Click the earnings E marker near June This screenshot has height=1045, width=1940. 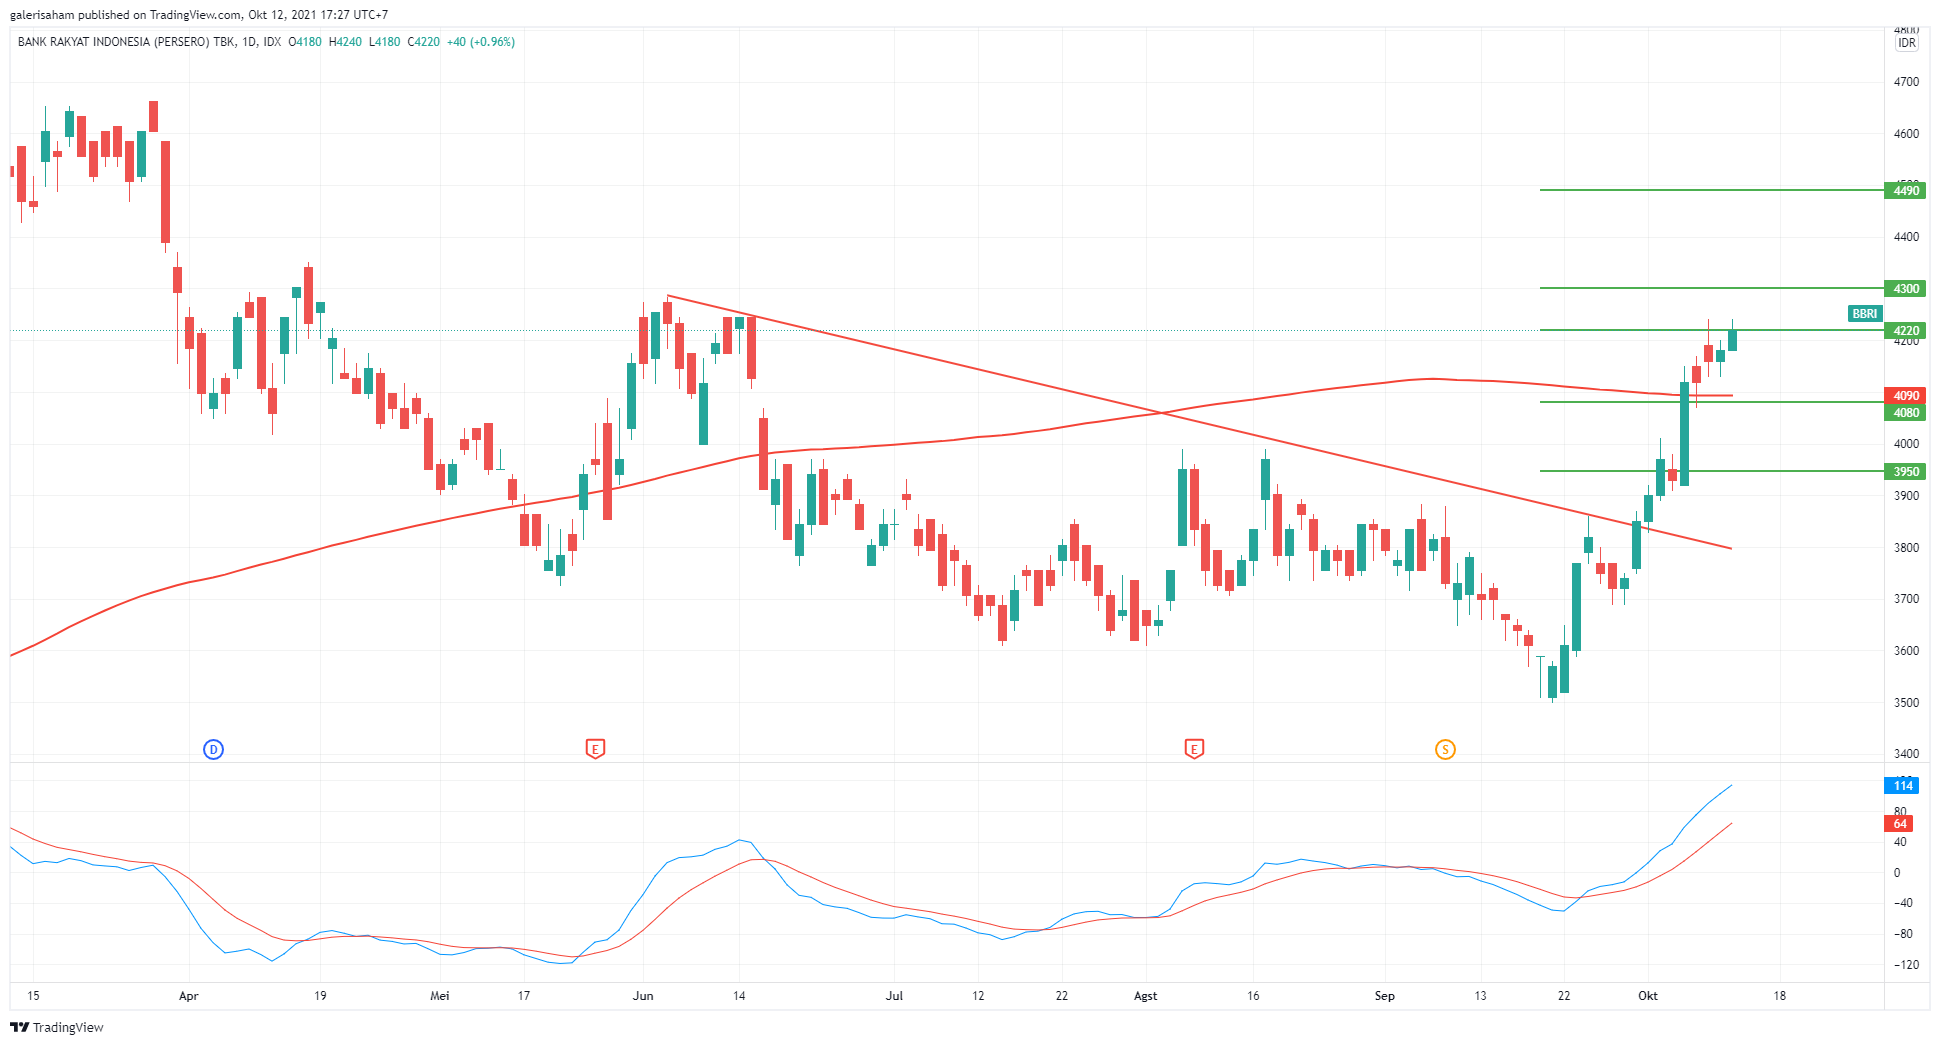pyautogui.click(x=595, y=749)
